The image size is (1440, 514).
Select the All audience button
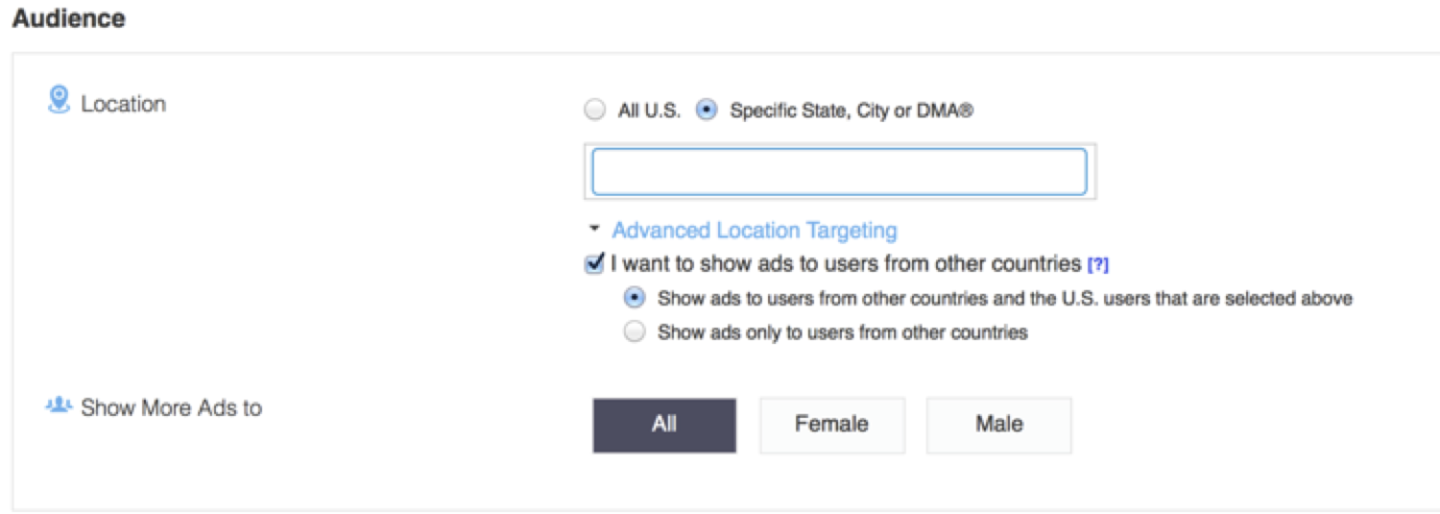coord(664,425)
